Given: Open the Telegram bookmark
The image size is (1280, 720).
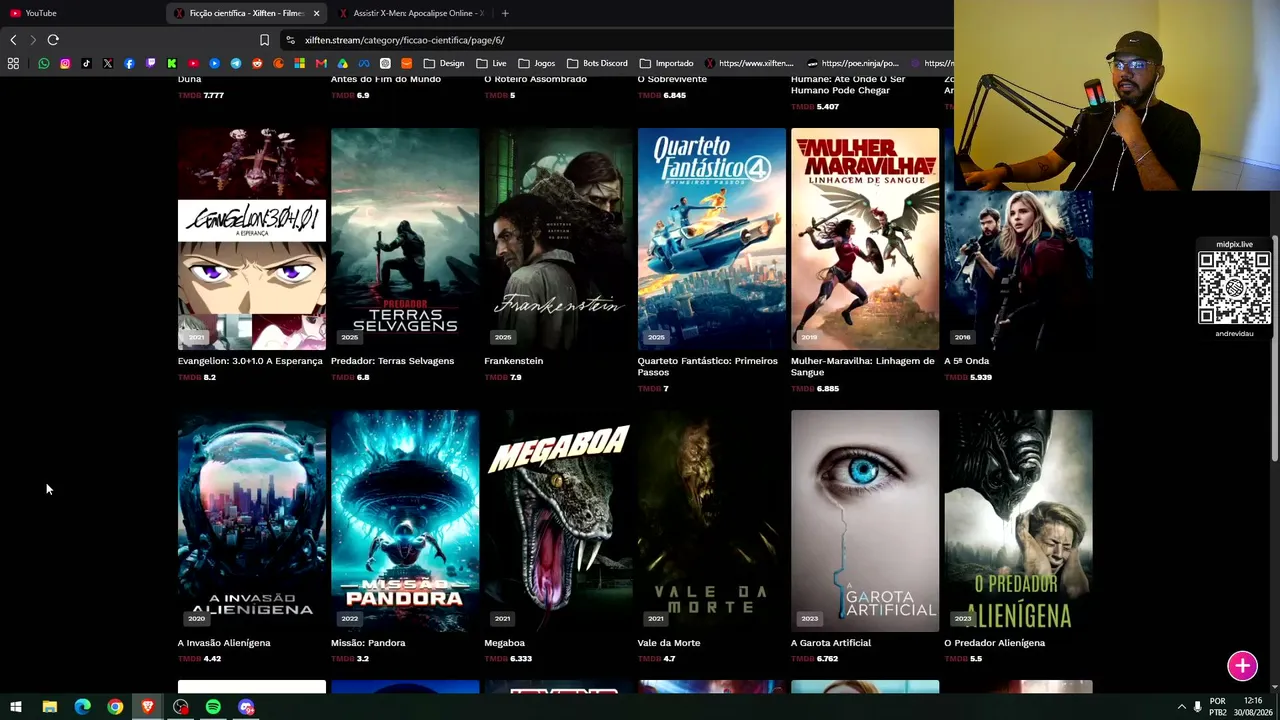Looking at the screenshot, I should (x=236, y=63).
